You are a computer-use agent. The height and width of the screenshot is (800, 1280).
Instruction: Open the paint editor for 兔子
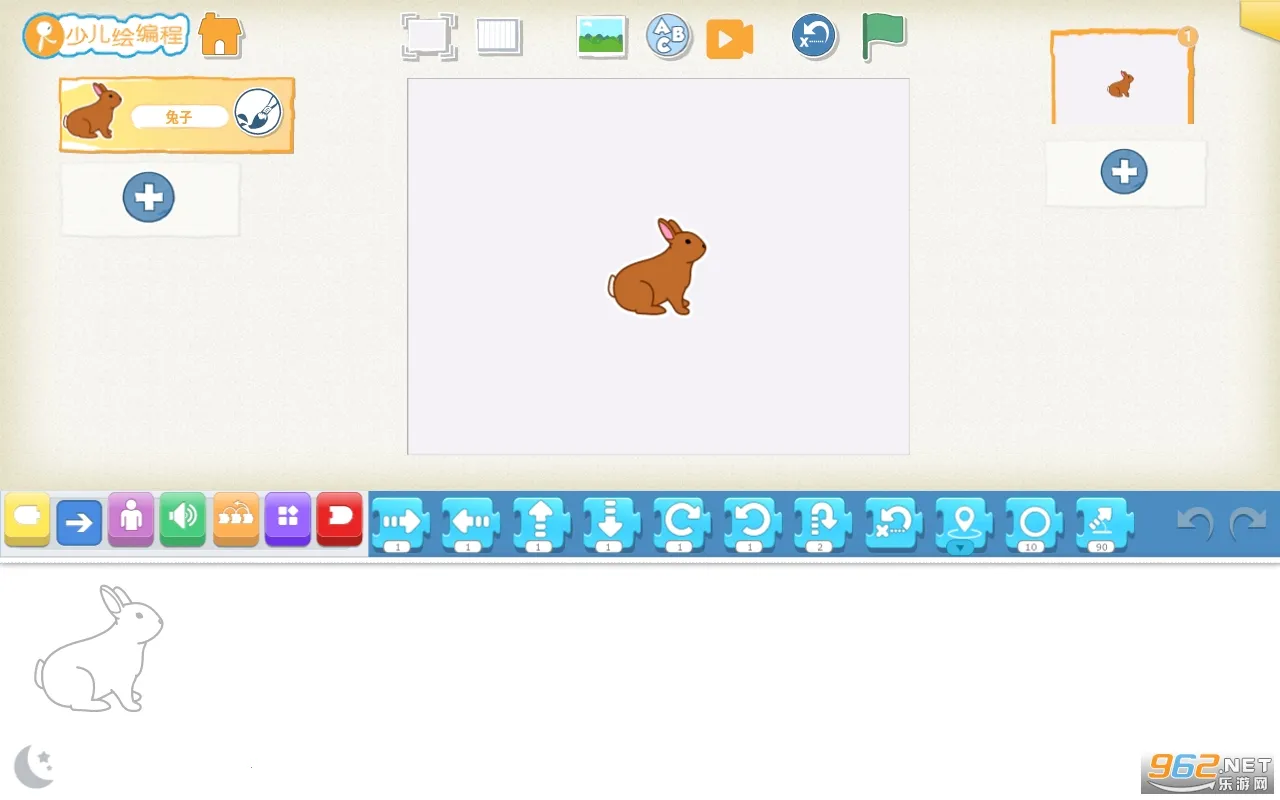(x=256, y=113)
